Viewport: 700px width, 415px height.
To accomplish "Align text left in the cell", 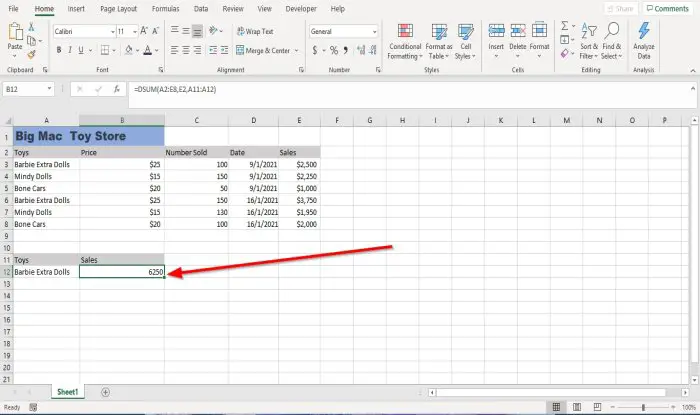I will [x=175, y=50].
